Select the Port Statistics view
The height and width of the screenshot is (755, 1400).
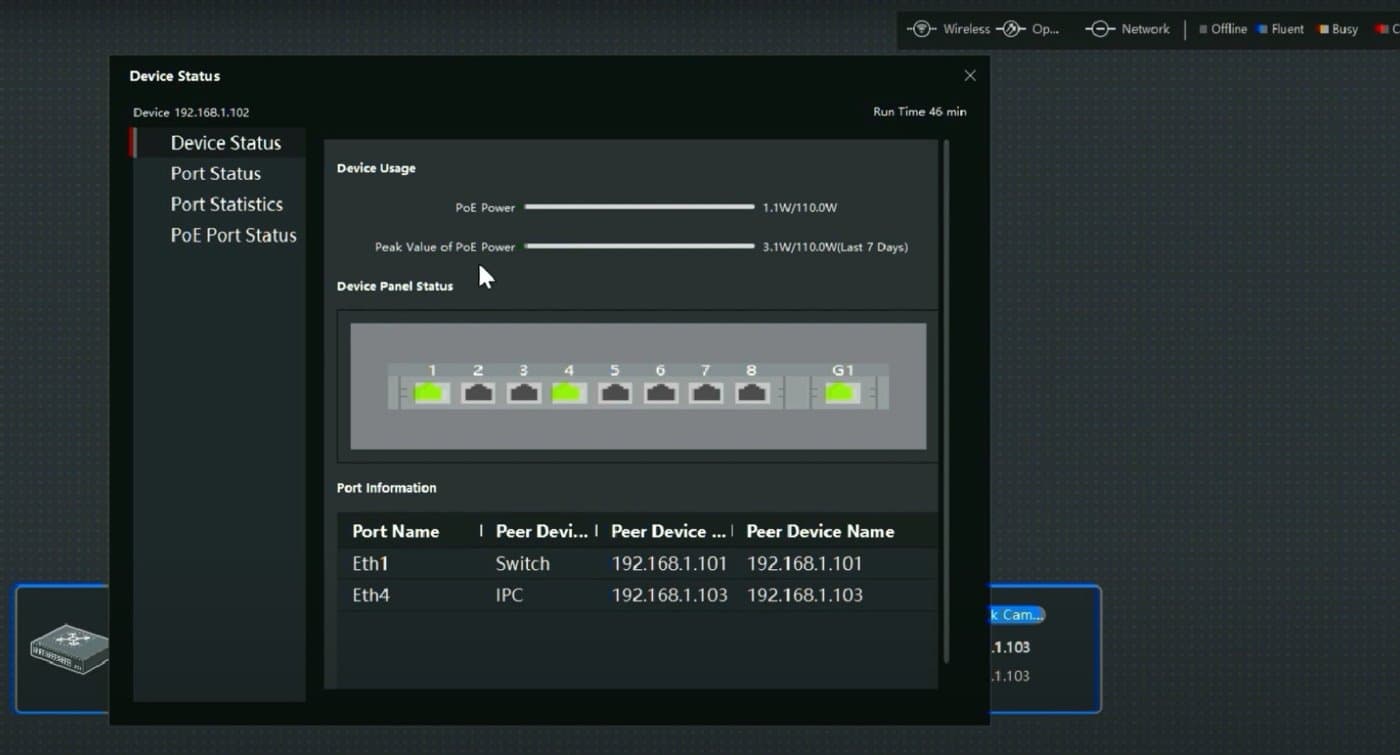point(226,204)
